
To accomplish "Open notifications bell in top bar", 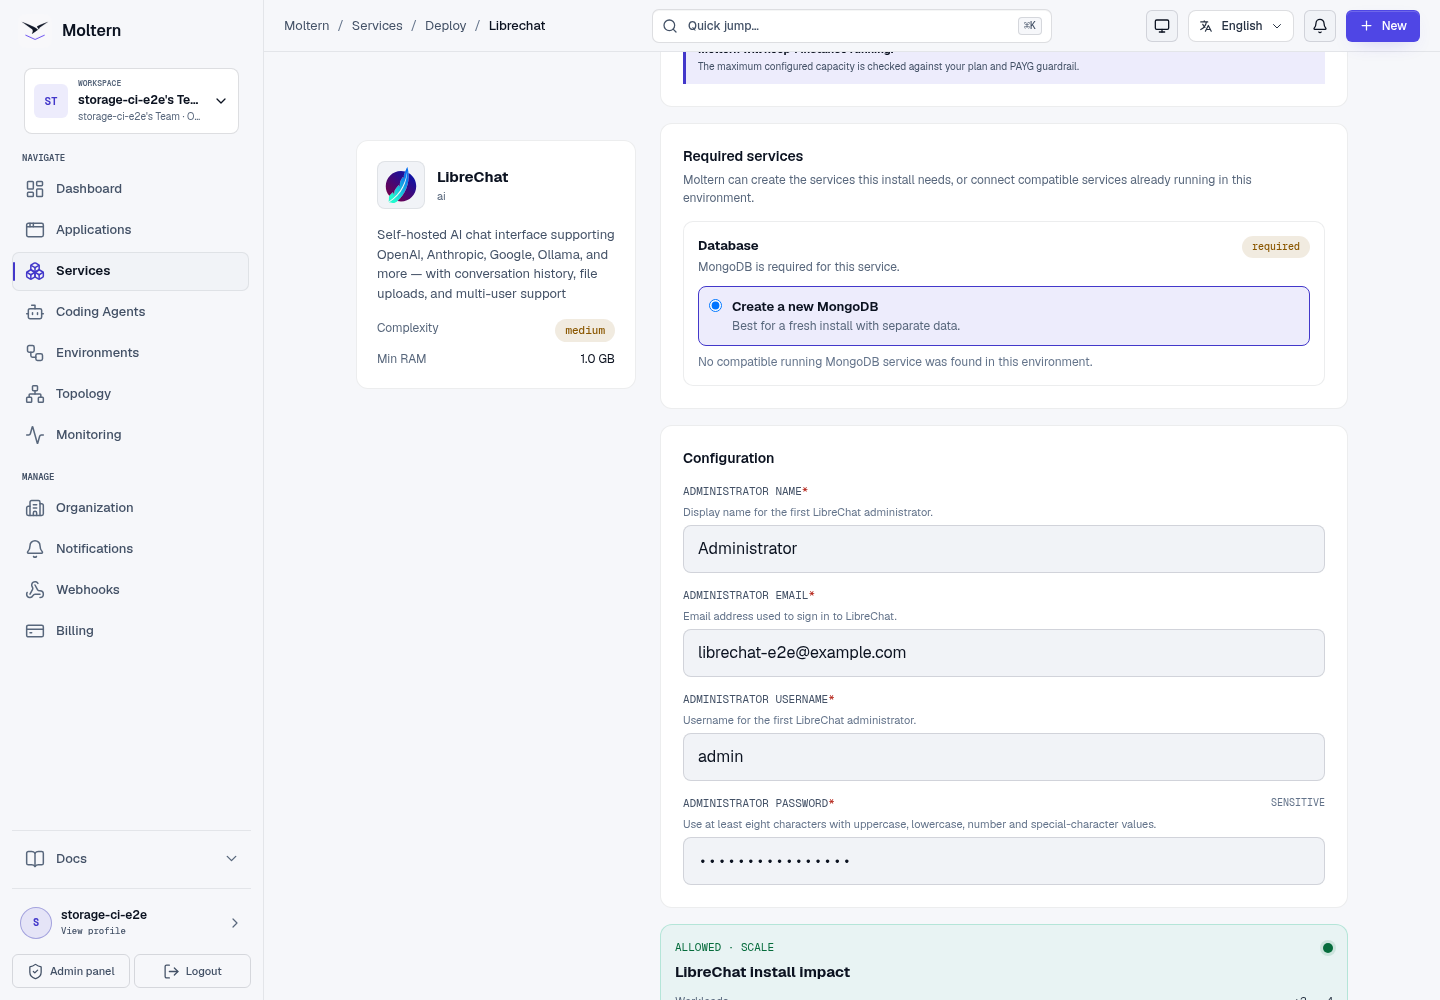I will point(1320,26).
